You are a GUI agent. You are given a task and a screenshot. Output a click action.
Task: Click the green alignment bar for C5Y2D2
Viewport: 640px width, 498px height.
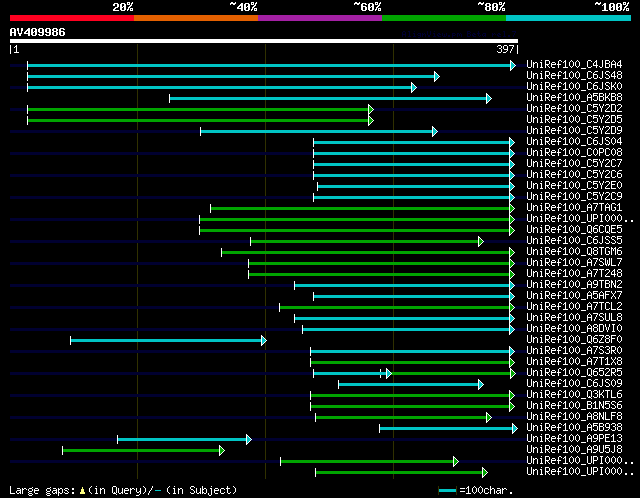coord(200,109)
